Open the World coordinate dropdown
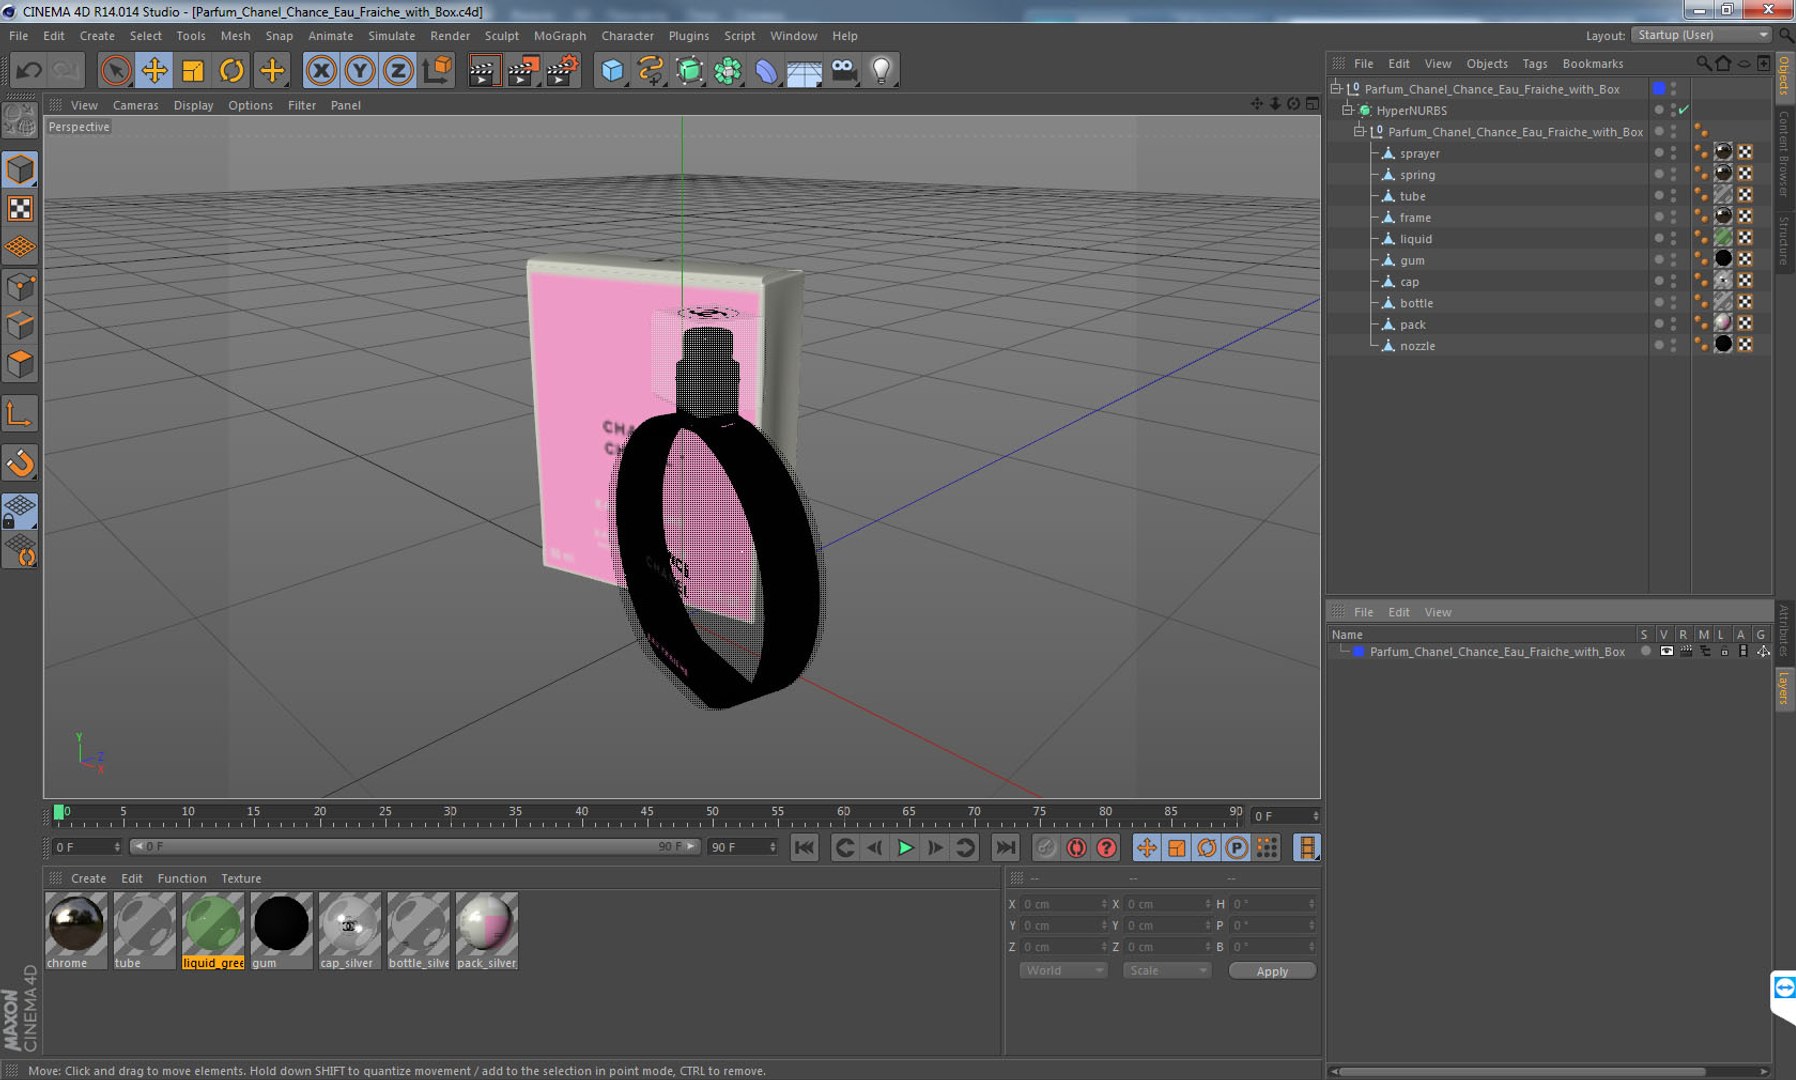The image size is (1796, 1080). [1063, 971]
